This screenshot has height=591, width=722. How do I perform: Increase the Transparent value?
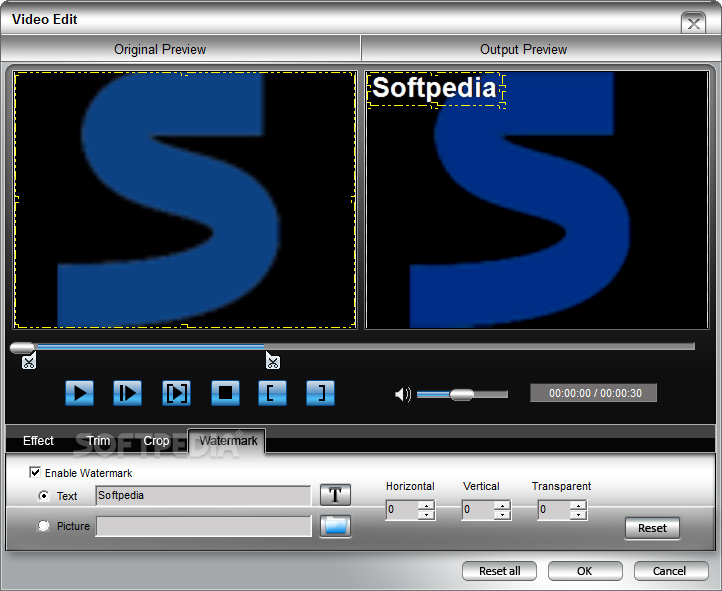click(578, 505)
